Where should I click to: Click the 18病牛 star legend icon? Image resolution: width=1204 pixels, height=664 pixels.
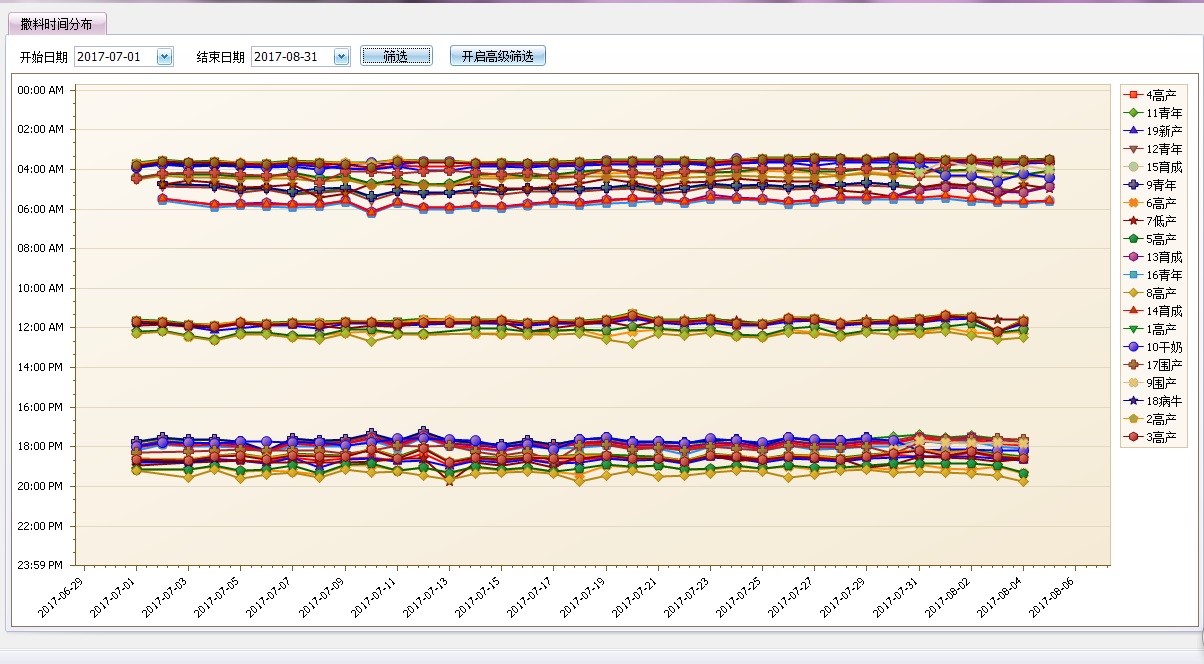tap(1132, 401)
